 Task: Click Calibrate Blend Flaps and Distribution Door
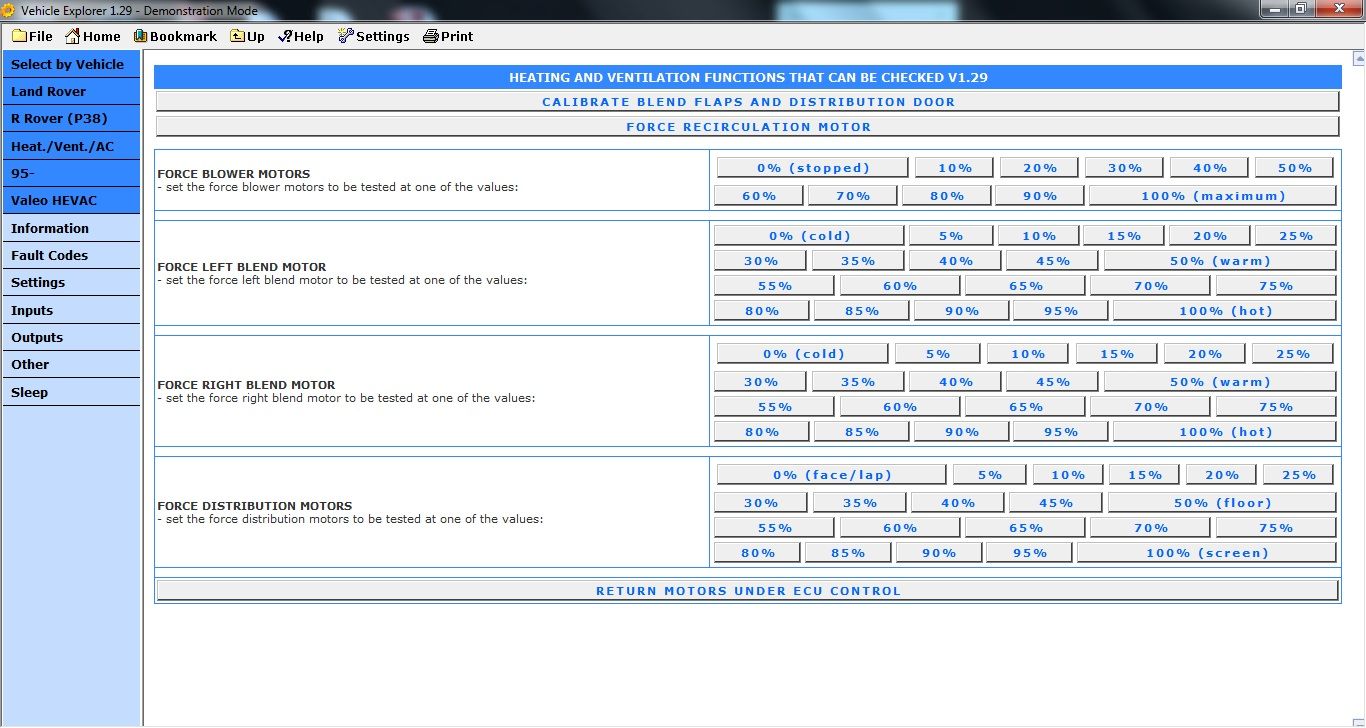tap(747, 102)
